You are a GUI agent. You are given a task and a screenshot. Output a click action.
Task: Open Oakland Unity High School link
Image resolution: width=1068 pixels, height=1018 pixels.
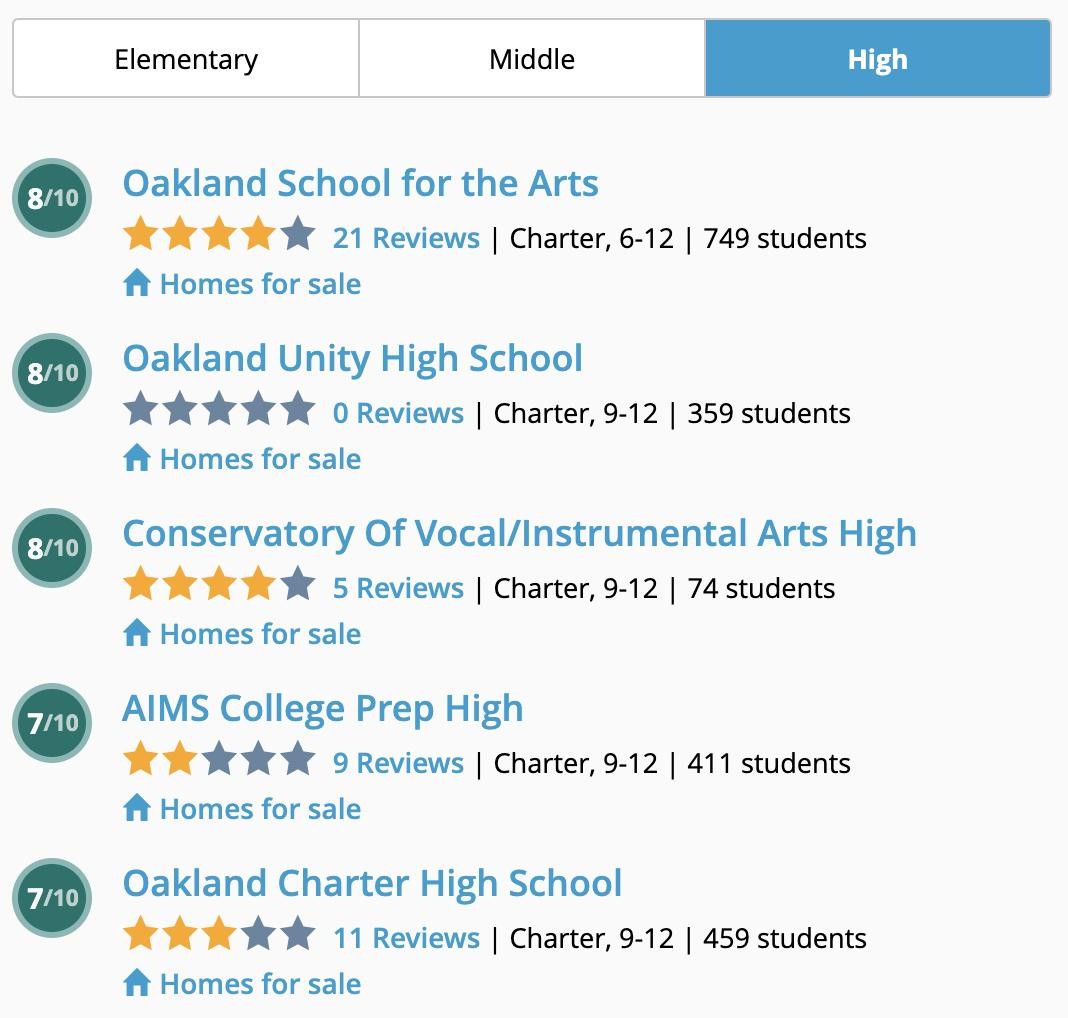(x=352, y=359)
